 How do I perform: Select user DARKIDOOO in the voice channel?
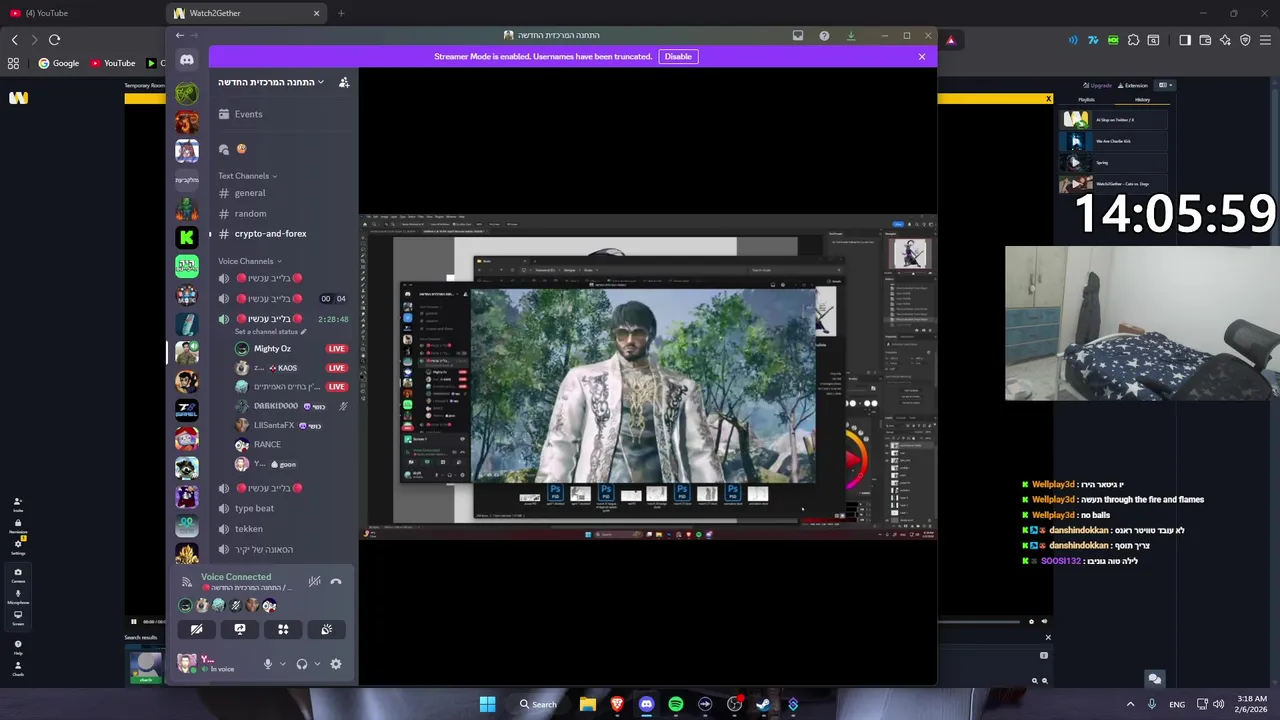(x=275, y=406)
